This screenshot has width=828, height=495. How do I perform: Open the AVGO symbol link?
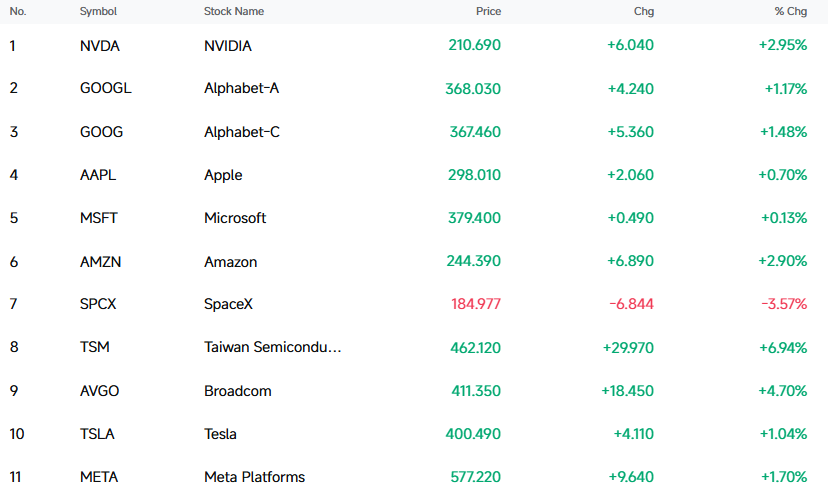[x=99, y=391]
